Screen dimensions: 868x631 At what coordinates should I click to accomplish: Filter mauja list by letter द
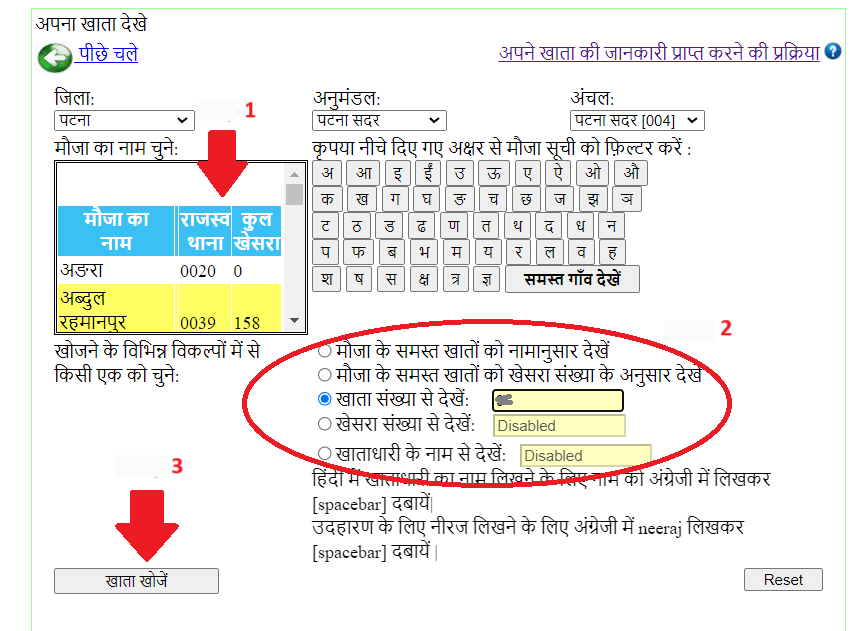(549, 225)
